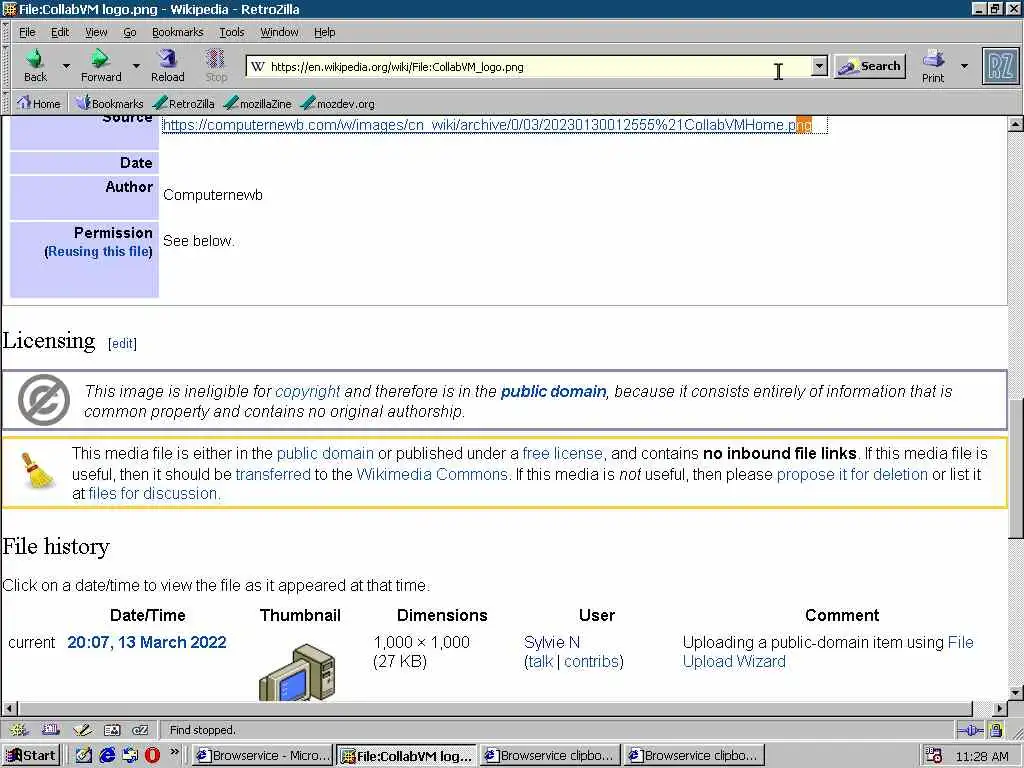Click the sync icon next to Opera in quick launch
Viewport: 1024px width, 768px height.
click(130, 755)
